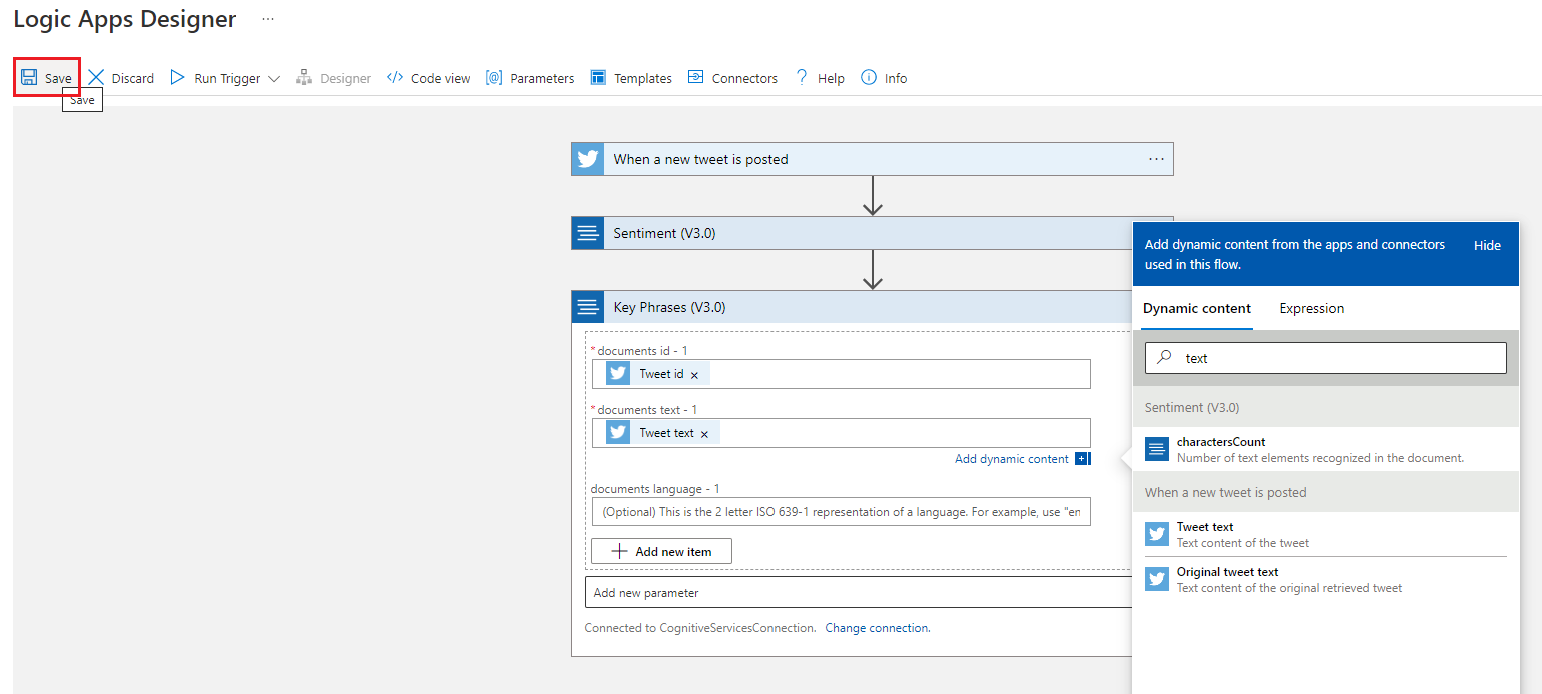Click the magnifier icon in search box
This screenshot has height=694, width=1542.
click(x=1164, y=358)
